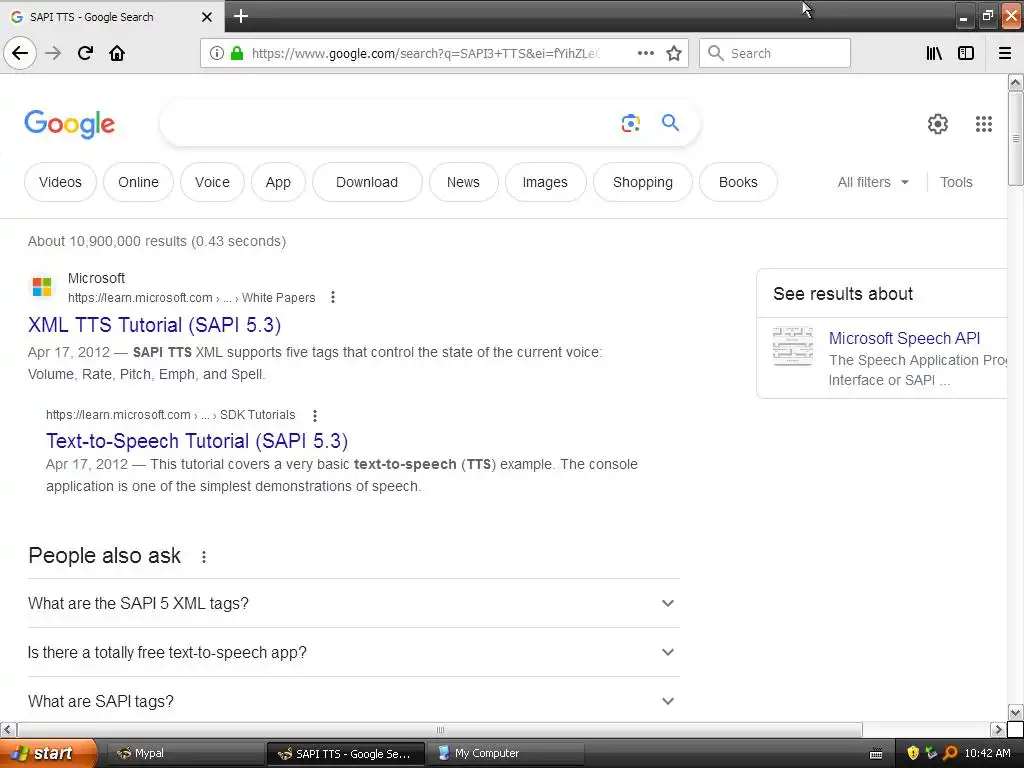Open page actions three-dot menu in address bar
Screen dimensions: 1024x768
[645, 53]
